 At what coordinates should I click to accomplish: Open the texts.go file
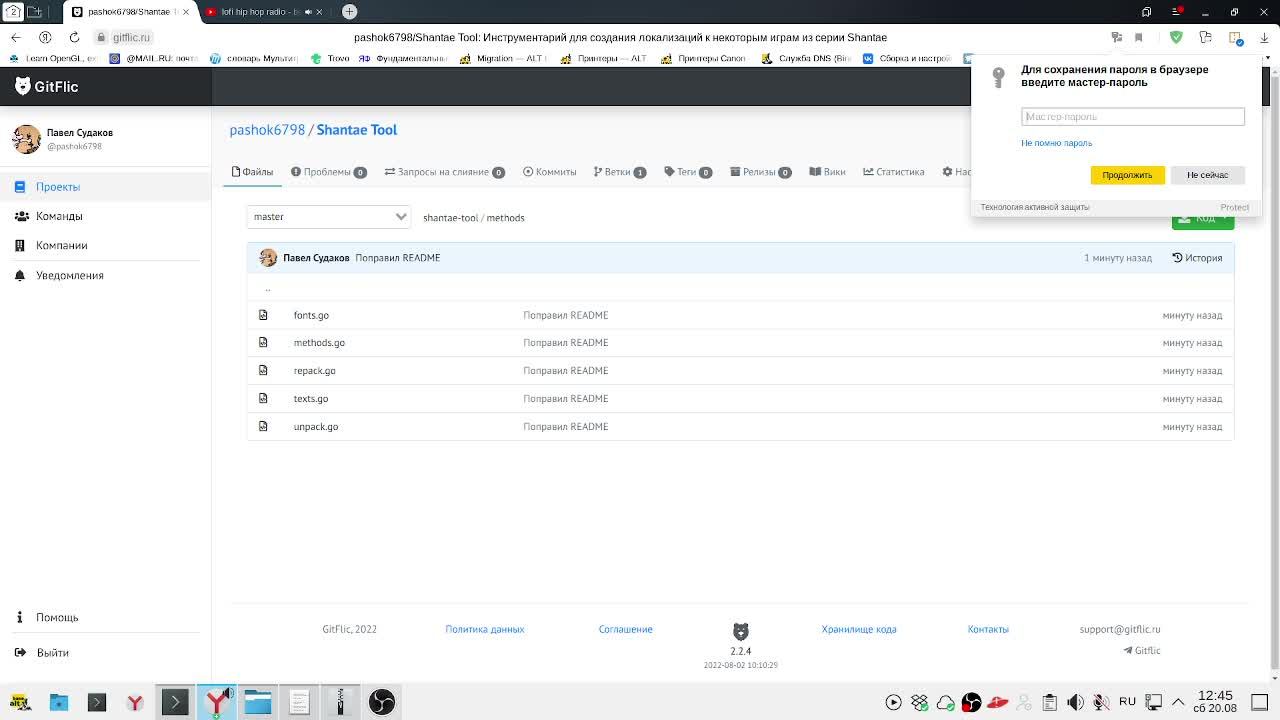tap(310, 399)
